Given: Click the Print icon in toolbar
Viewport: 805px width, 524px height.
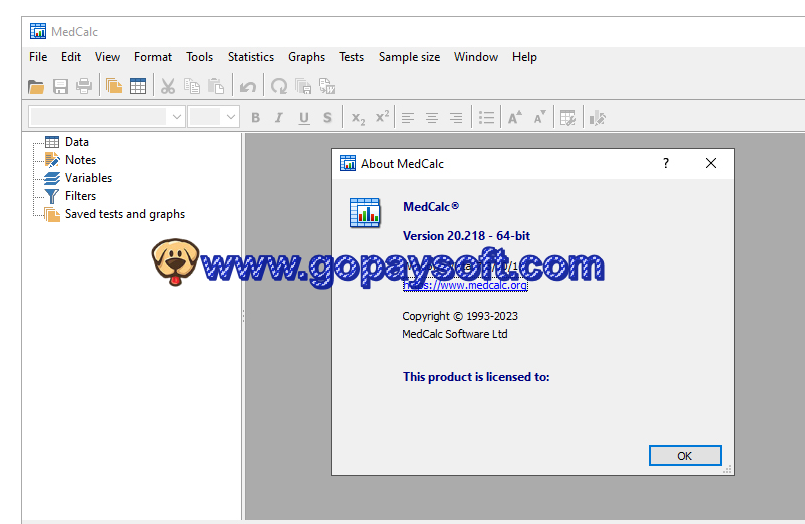Looking at the screenshot, I should tap(84, 86).
